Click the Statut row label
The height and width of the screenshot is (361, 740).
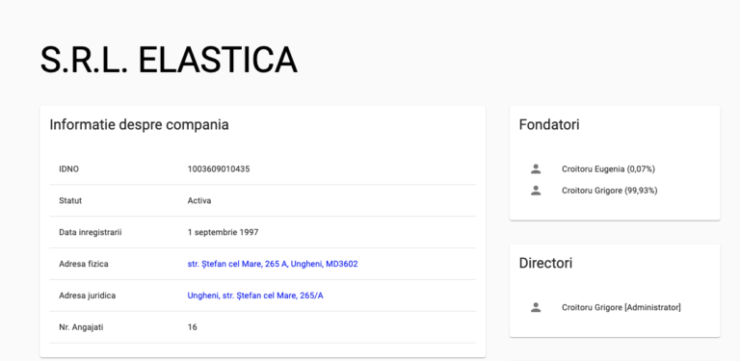[x=70, y=201]
